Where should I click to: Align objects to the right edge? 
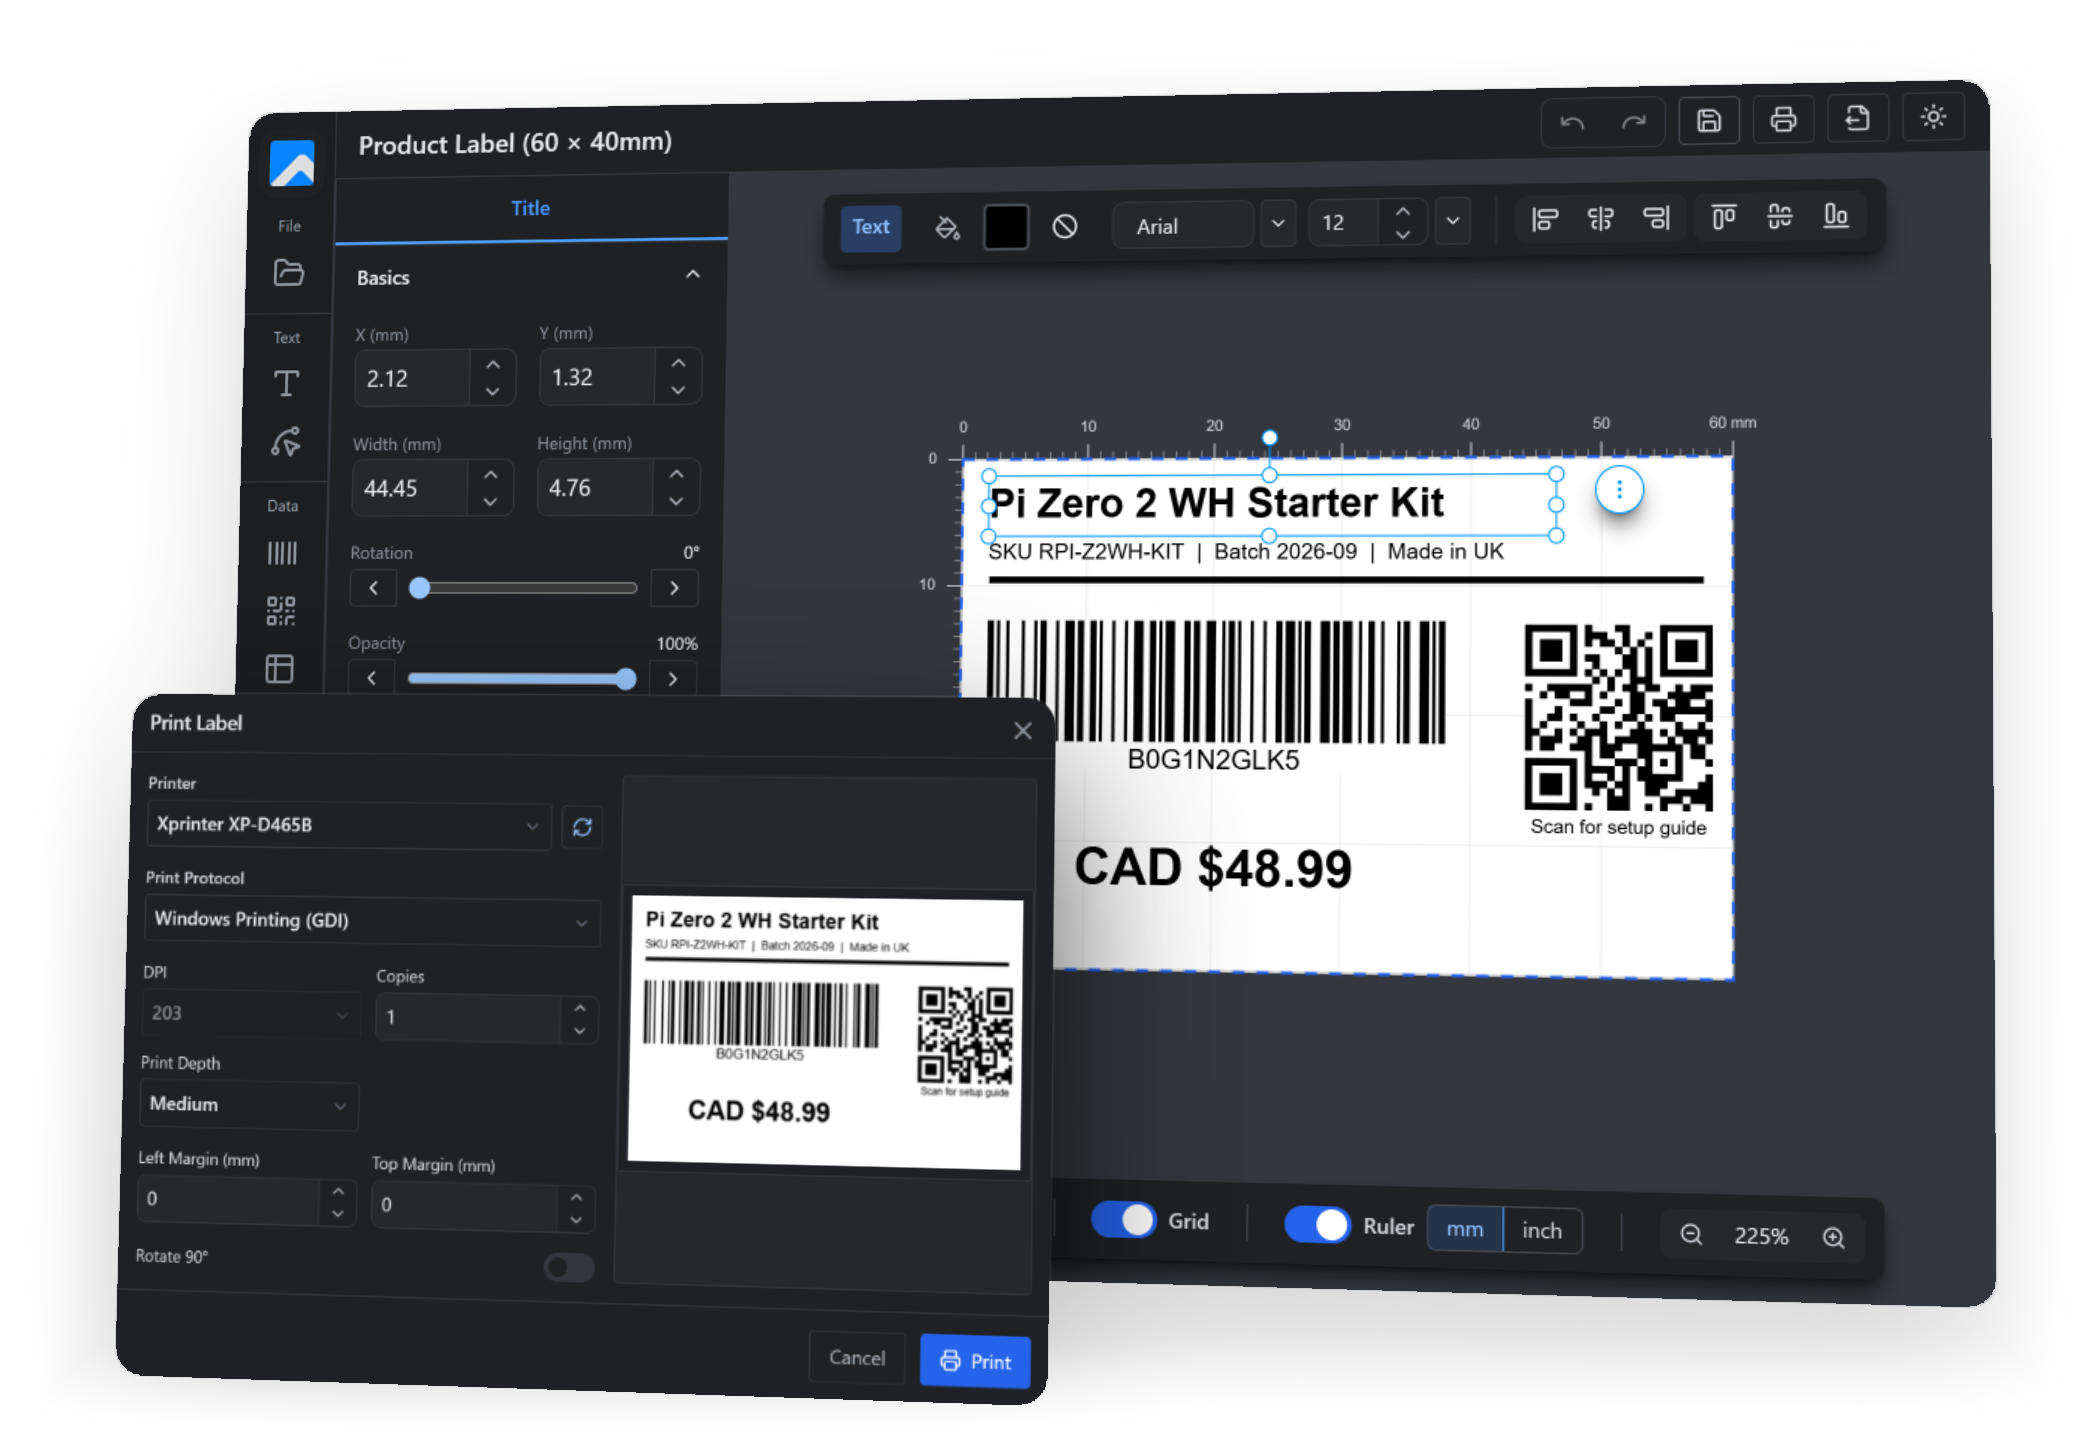coord(1657,217)
